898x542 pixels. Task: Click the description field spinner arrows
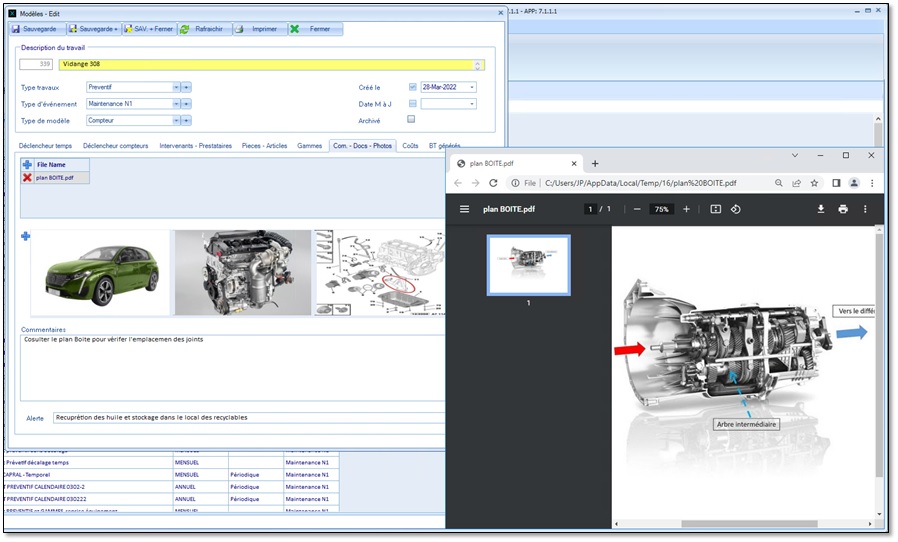tap(478, 65)
